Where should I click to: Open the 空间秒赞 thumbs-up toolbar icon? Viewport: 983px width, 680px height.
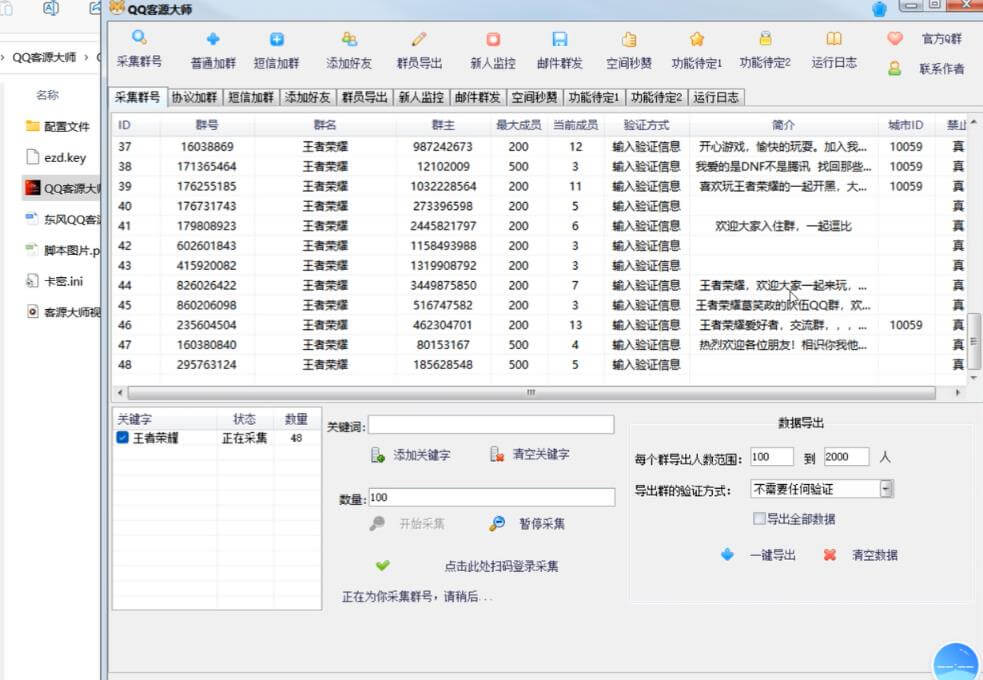[x=629, y=39]
